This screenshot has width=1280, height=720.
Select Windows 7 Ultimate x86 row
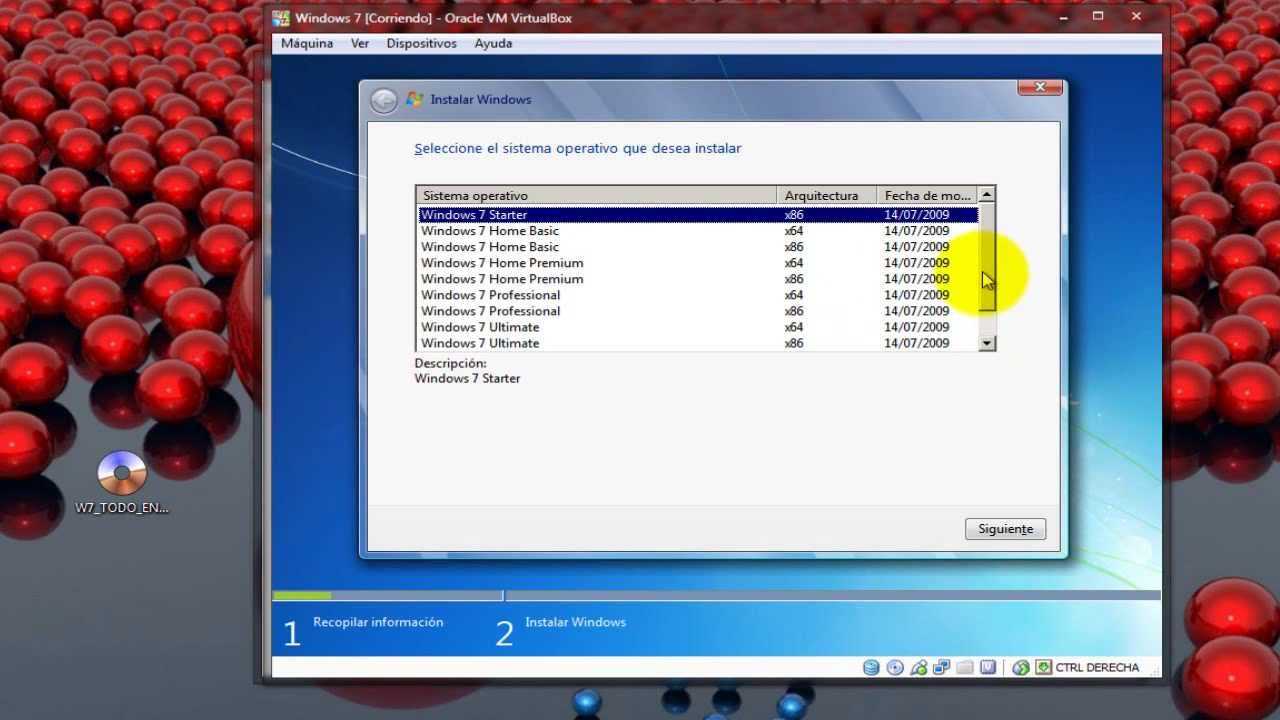(x=697, y=343)
